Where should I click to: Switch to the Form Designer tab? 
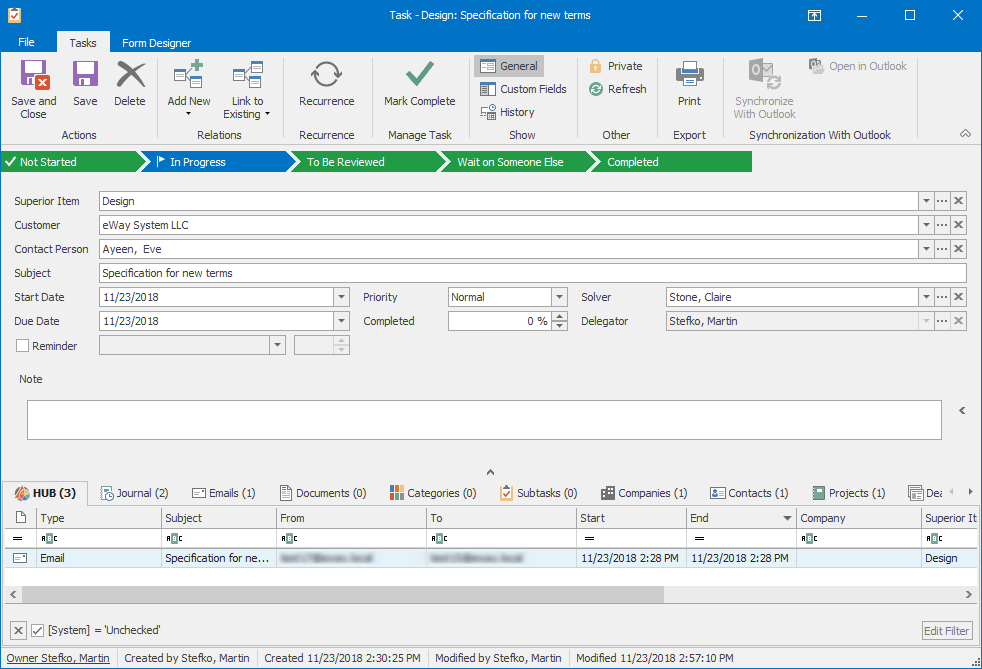pyautogui.click(x=156, y=42)
